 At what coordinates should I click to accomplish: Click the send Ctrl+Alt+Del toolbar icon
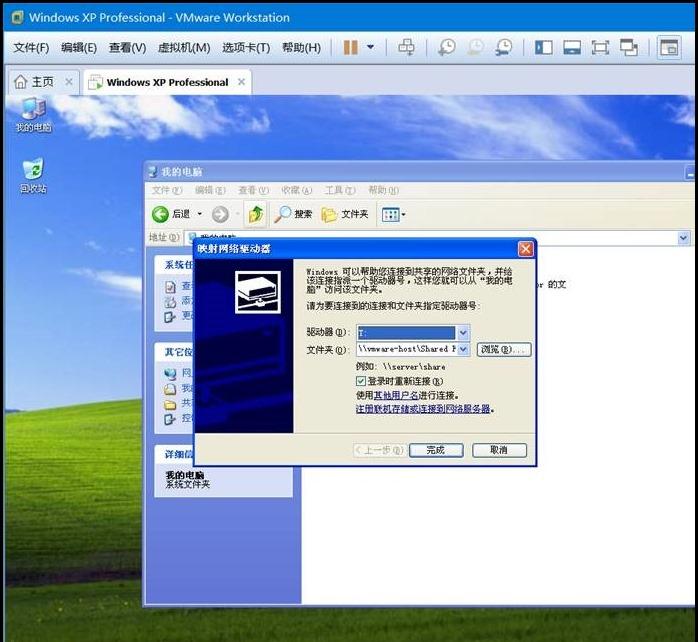pyautogui.click(x=406, y=47)
